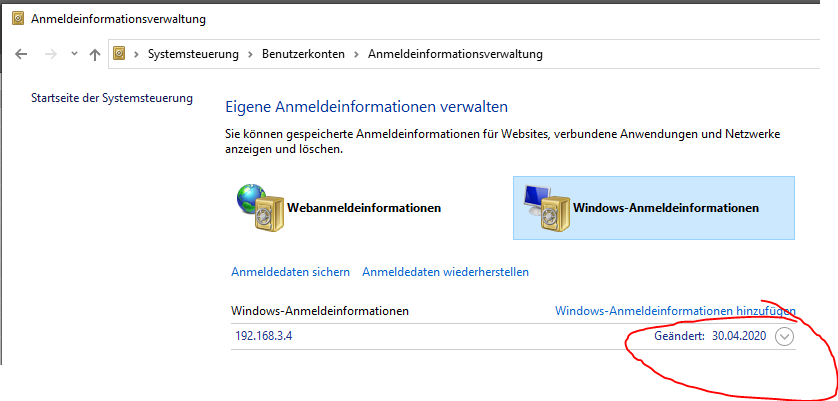This screenshot has width=838, height=401.
Task: Navigate to Benutzerkonten breadcrumb
Action: click(303, 54)
